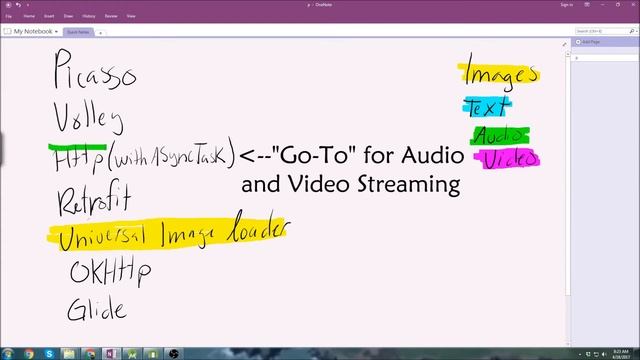This screenshot has width=640, height=360.
Task: Open the Quick Access Toolbar customize arrow
Action: point(28,5)
